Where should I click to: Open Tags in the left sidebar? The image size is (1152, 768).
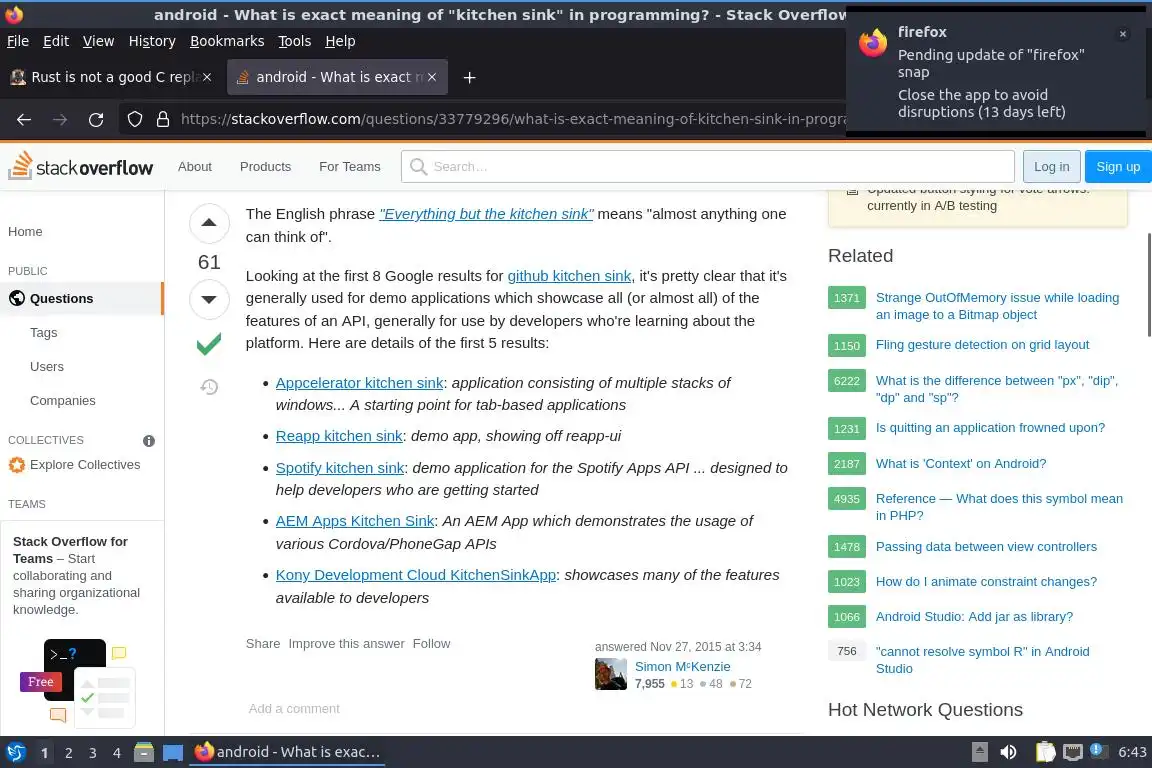43,333
